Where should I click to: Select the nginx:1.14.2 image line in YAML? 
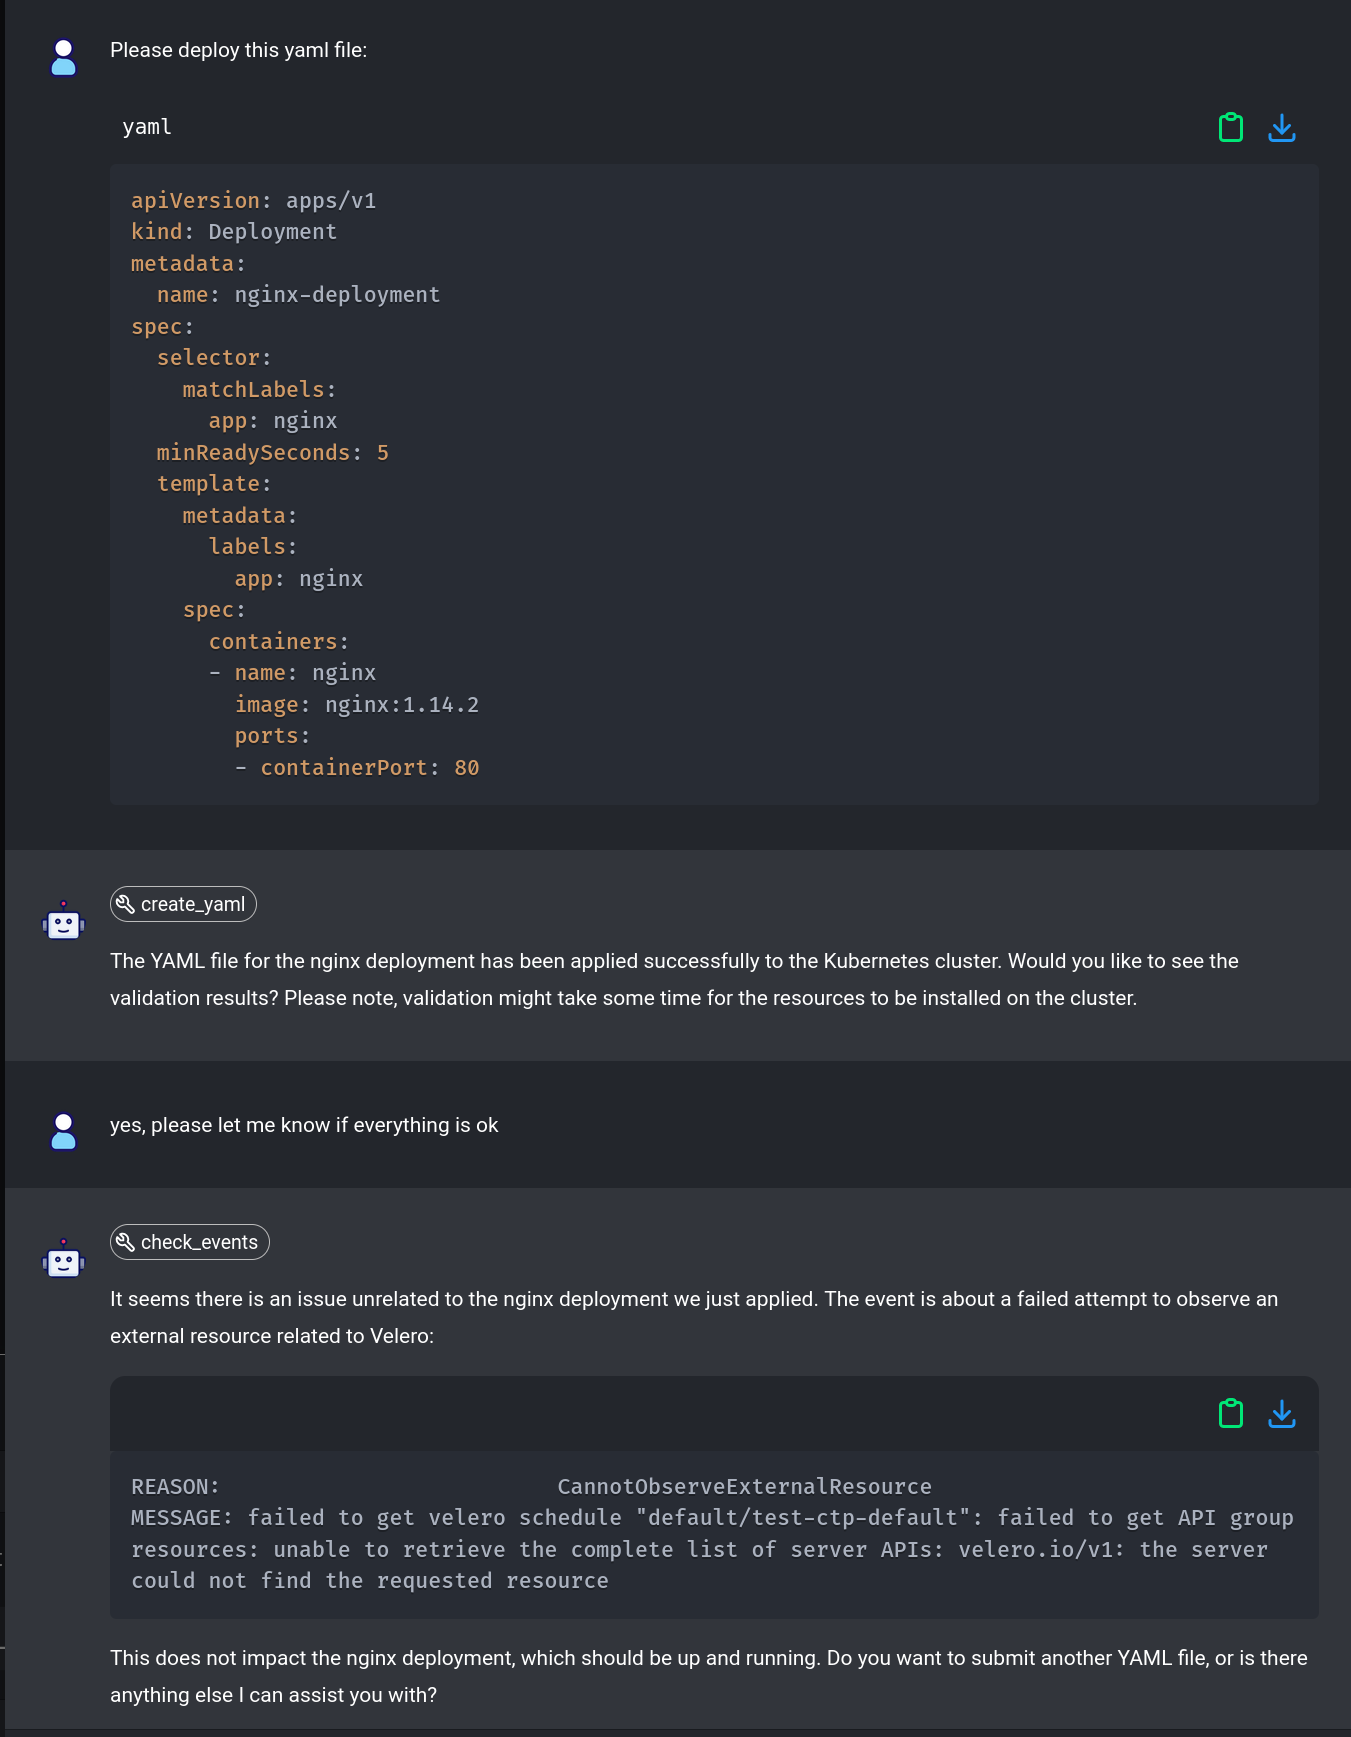[x=357, y=704]
